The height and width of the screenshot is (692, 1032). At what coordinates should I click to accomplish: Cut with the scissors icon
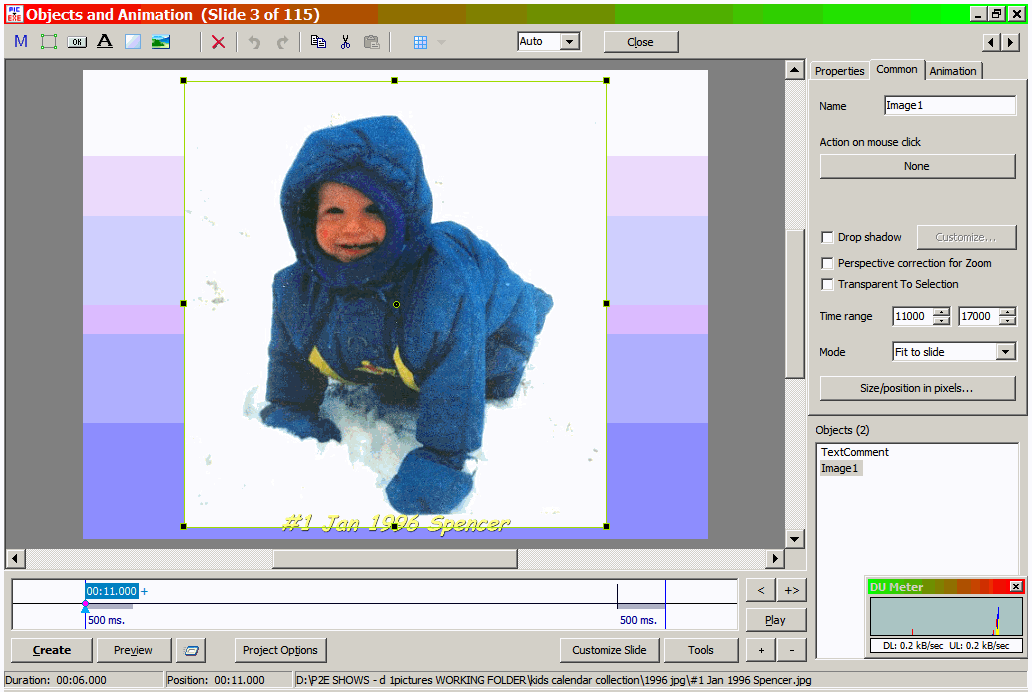[x=345, y=41]
